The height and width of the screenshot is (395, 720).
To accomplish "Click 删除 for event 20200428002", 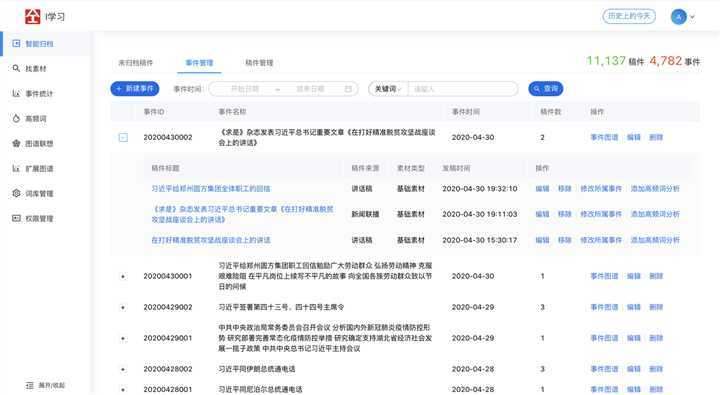I will 656,369.
